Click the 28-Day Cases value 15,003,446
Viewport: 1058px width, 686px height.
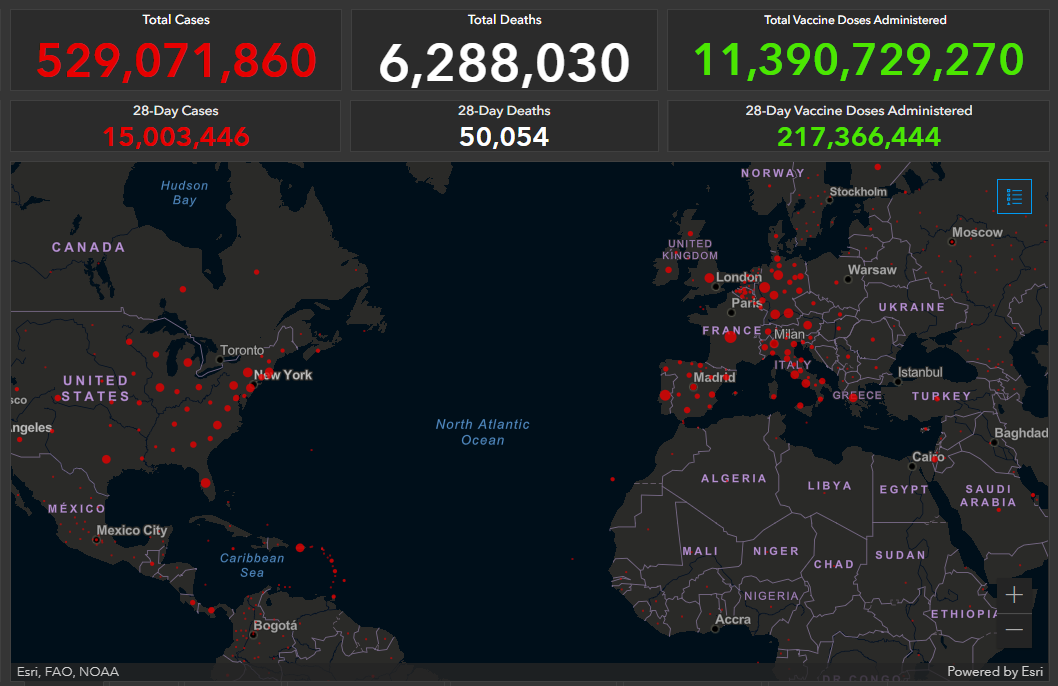click(176, 137)
